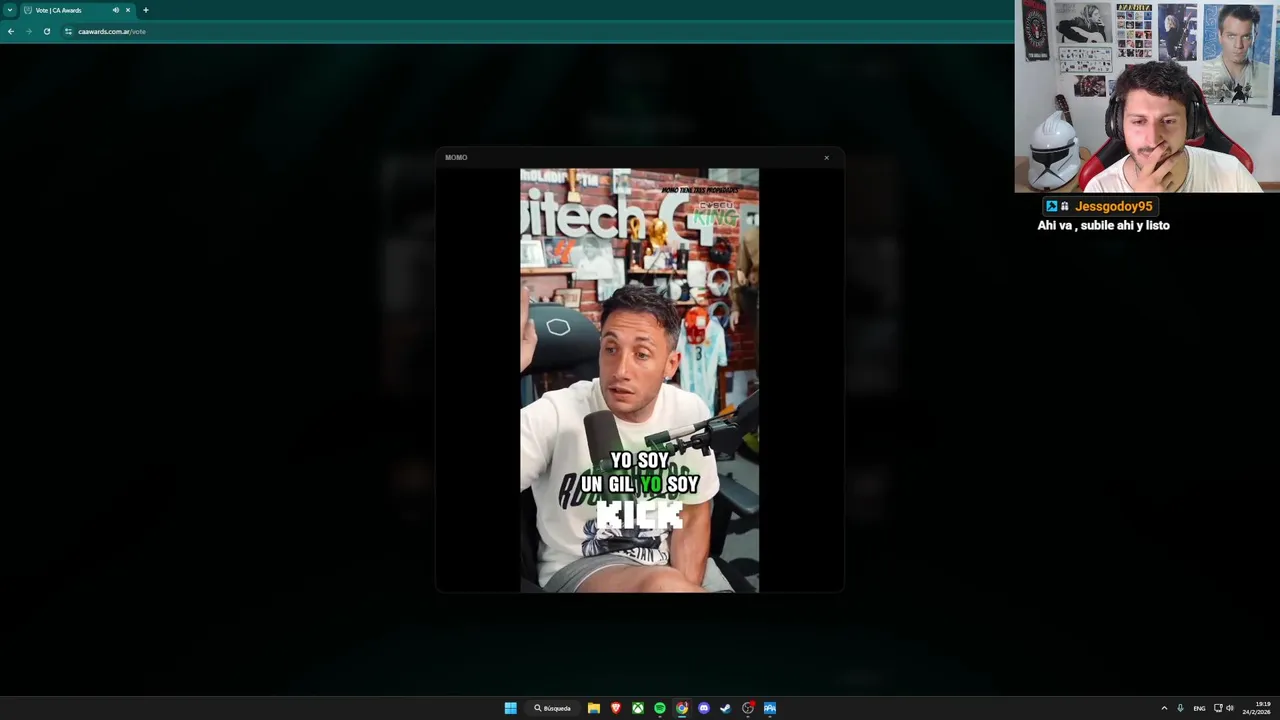The height and width of the screenshot is (720, 1280).
Task: Open the browser tab search dropdown
Action: [x=10, y=10]
